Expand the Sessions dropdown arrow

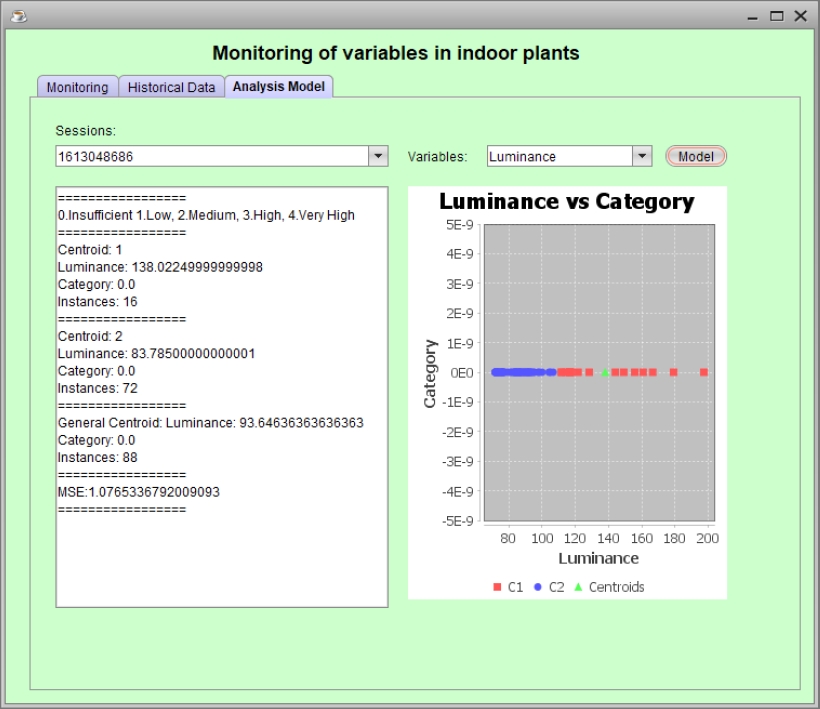[x=378, y=157]
